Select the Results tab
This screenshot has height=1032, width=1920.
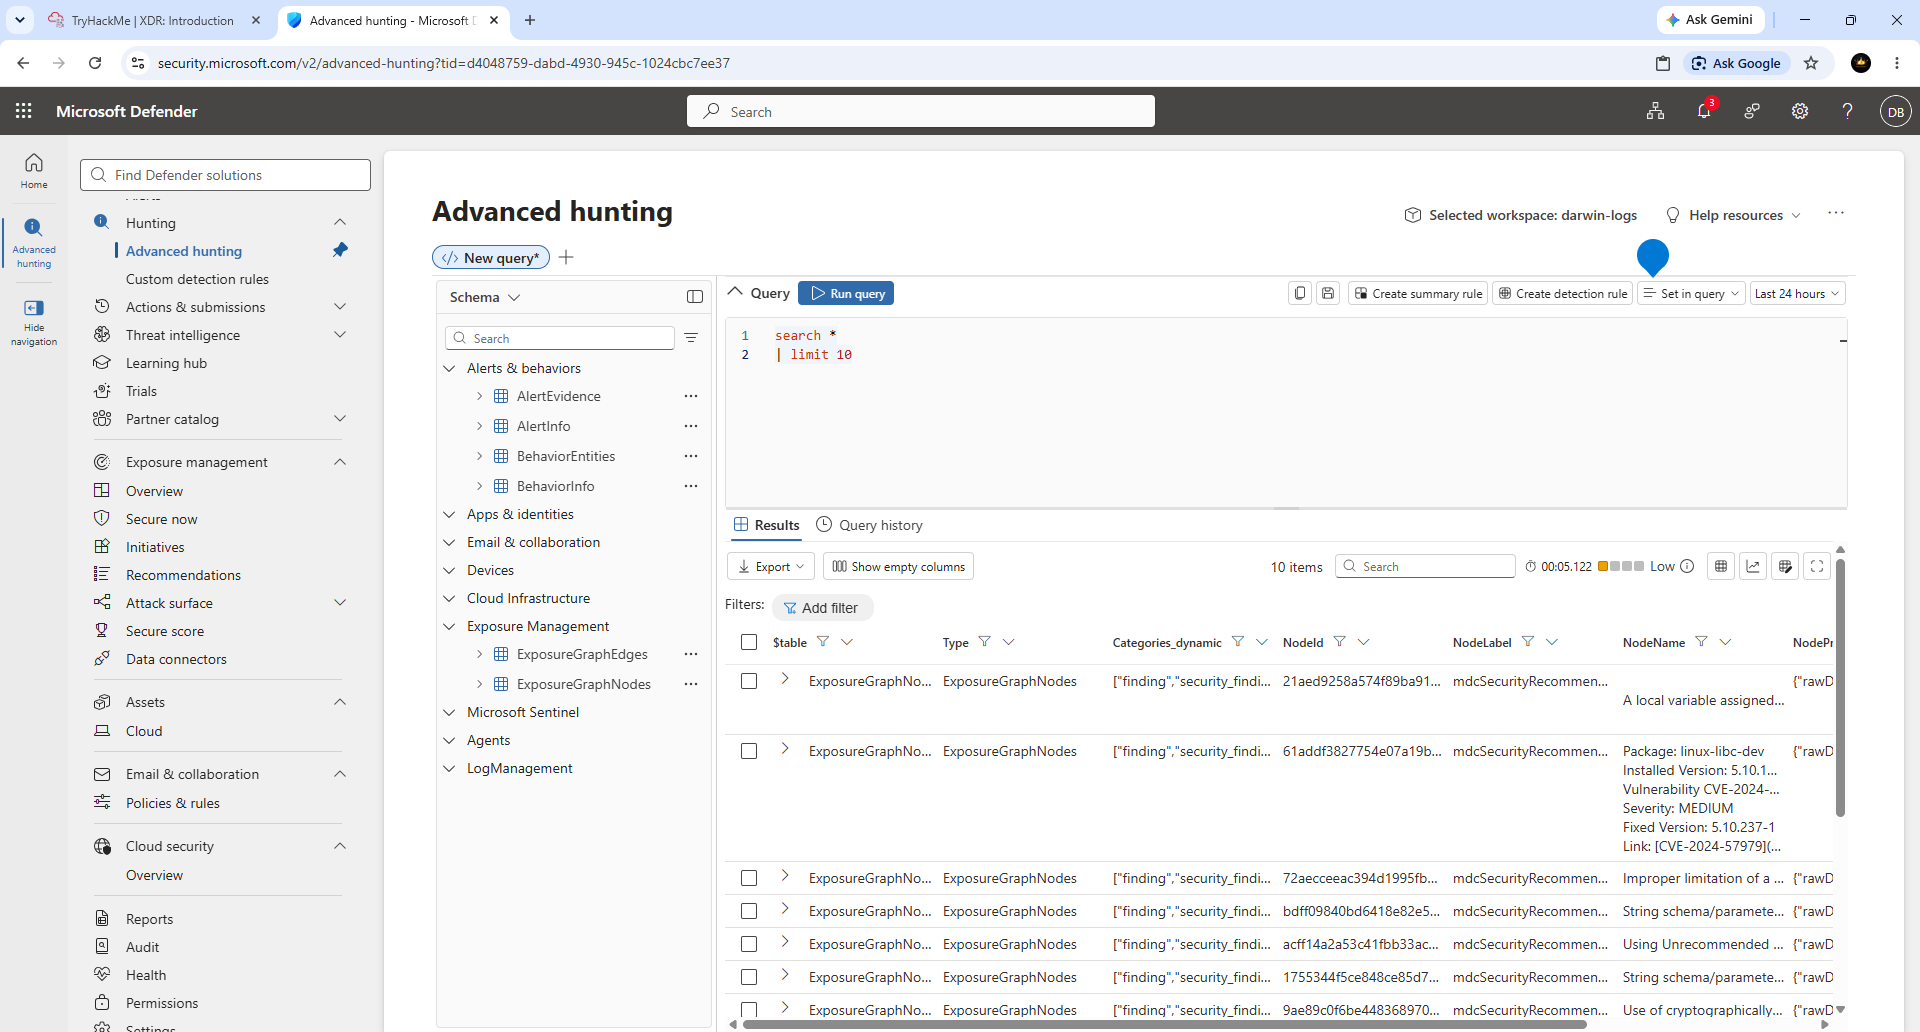tap(766, 525)
